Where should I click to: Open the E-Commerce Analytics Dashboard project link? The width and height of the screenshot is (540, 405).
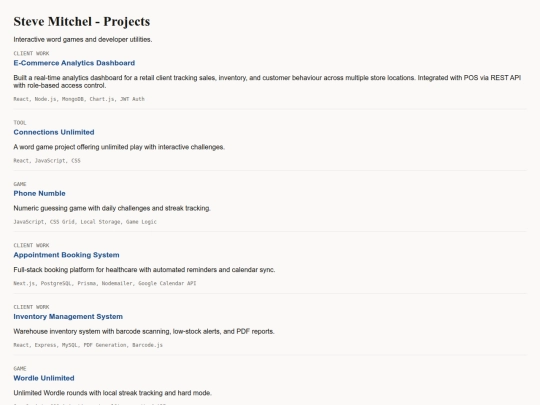click(x=74, y=63)
